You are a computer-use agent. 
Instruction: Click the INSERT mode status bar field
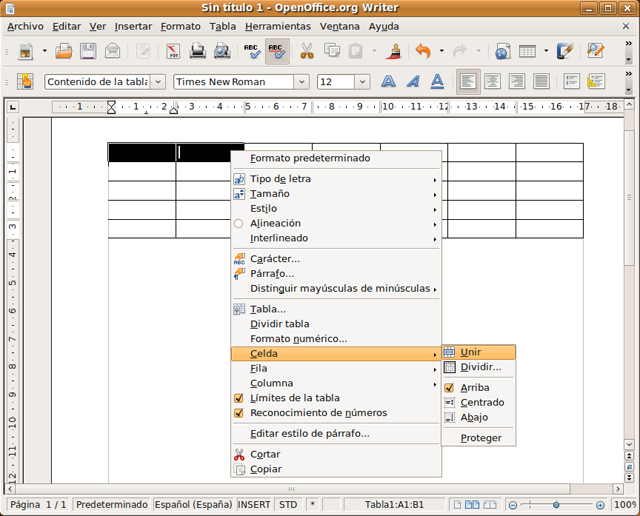click(254, 505)
